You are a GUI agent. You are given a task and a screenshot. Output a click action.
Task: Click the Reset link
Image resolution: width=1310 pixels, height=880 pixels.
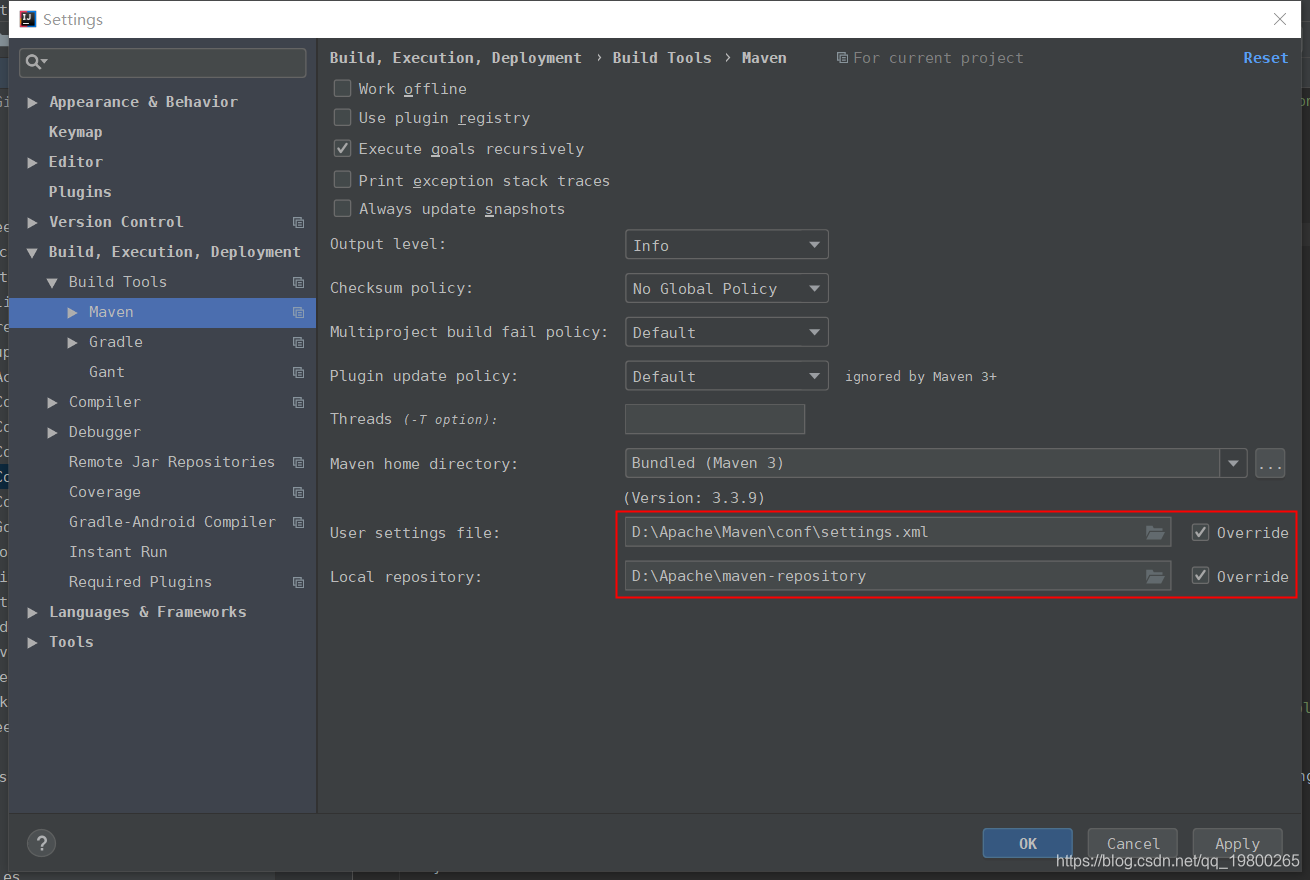coord(1266,58)
